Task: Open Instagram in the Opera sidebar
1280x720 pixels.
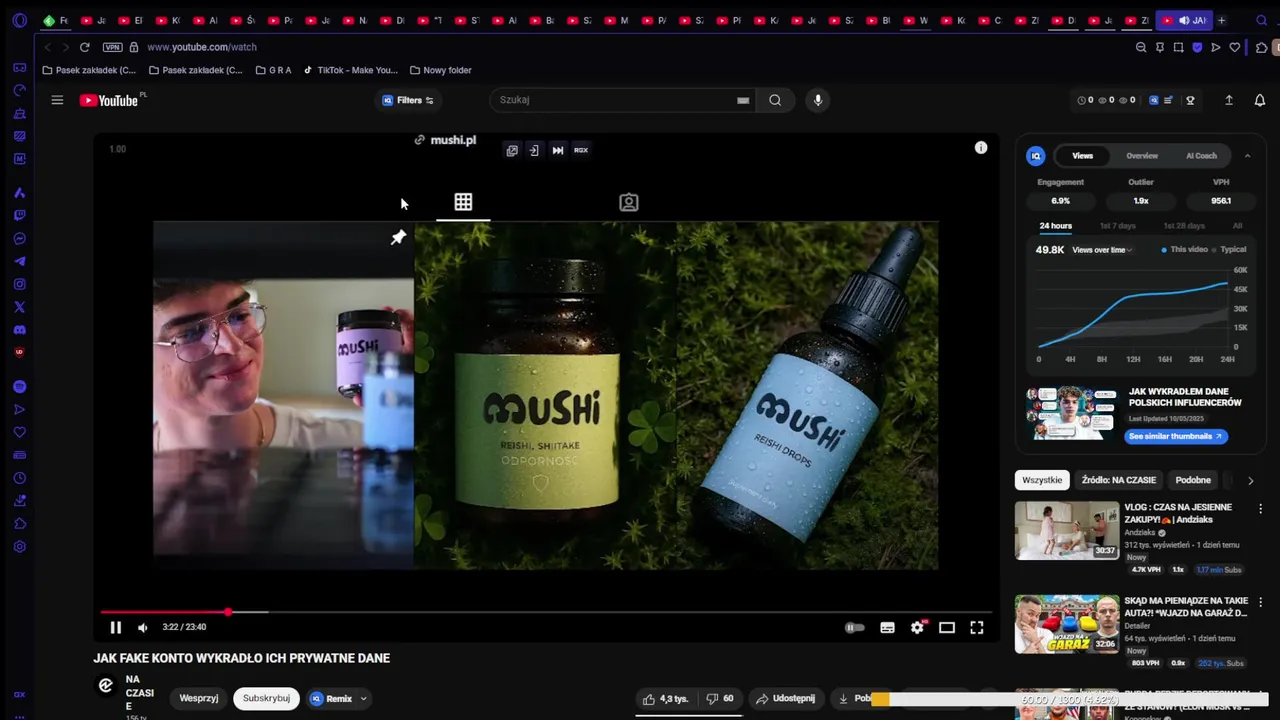Action: tap(19, 284)
